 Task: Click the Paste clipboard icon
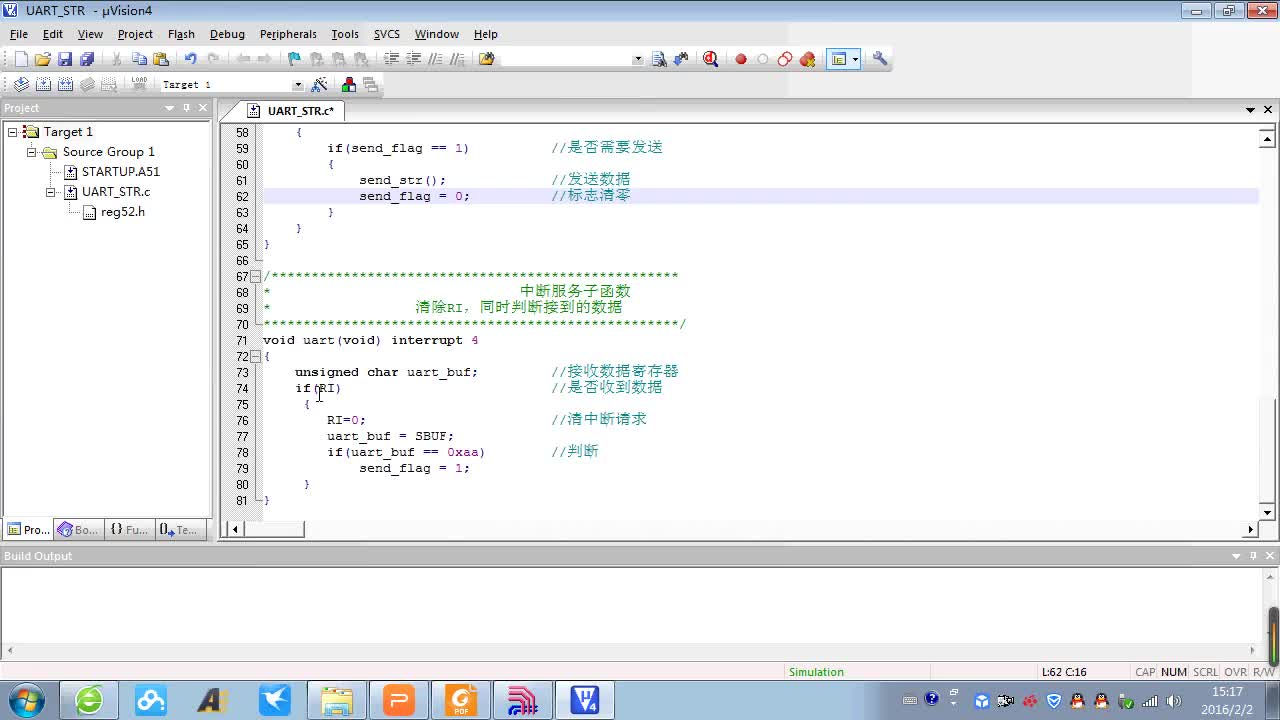161,59
